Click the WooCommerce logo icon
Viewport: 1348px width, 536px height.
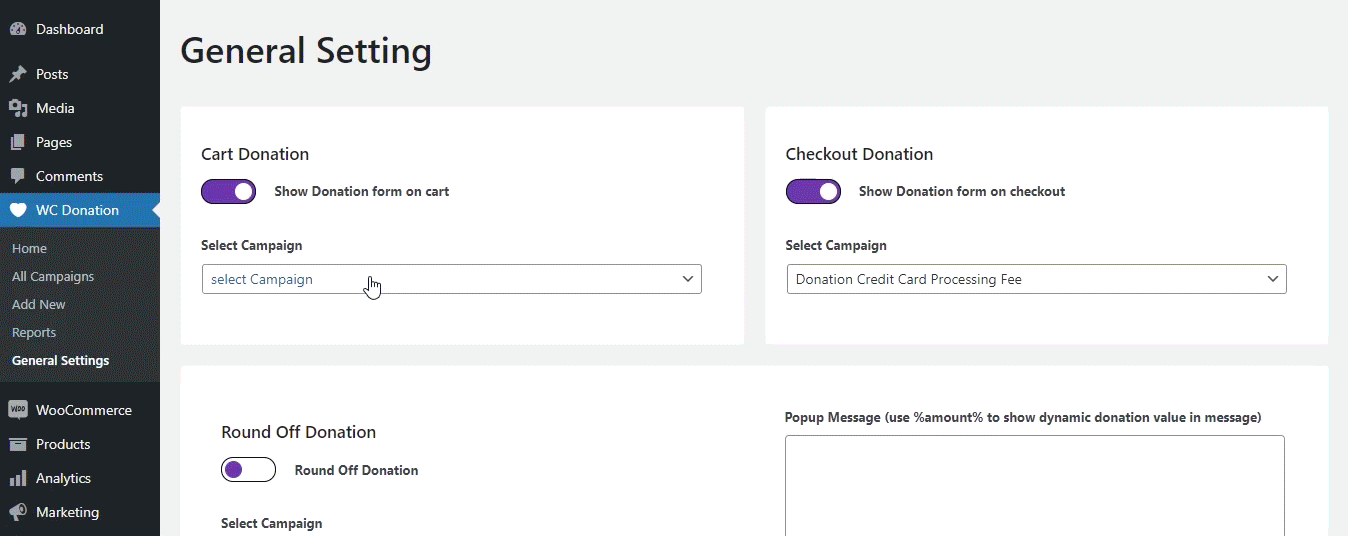point(18,410)
